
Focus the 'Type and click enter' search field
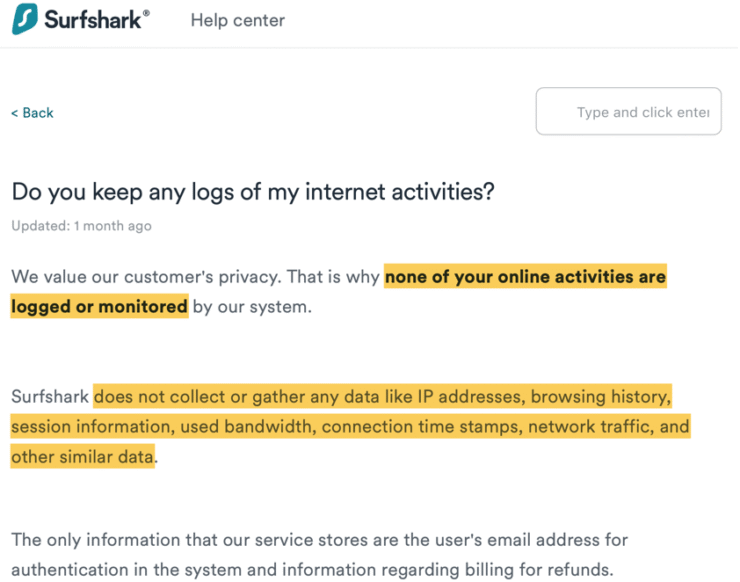(628, 111)
